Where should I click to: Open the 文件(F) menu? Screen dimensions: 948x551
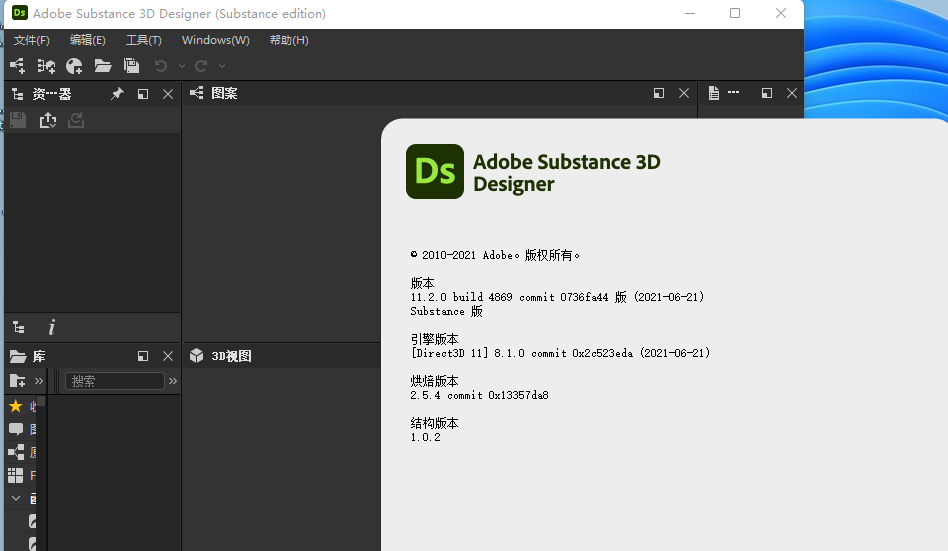31,40
